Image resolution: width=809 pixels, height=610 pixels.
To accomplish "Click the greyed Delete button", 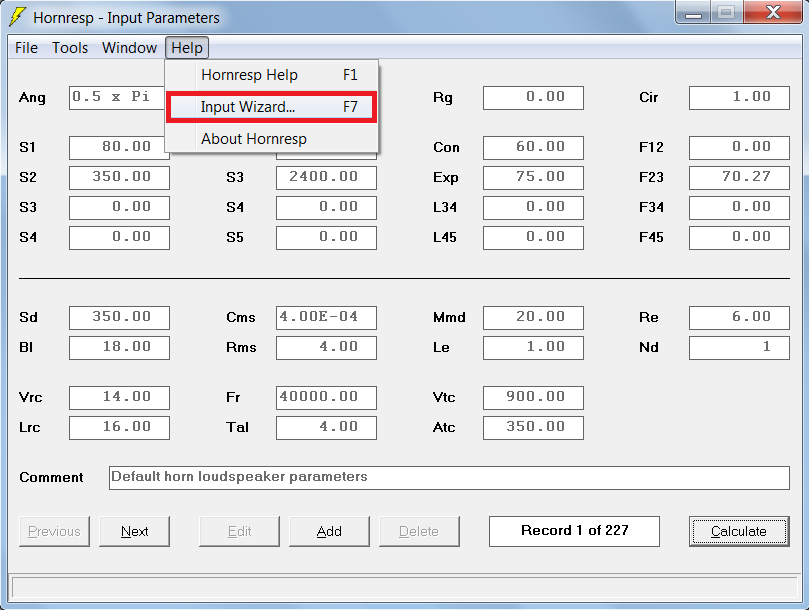I will point(419,531).
